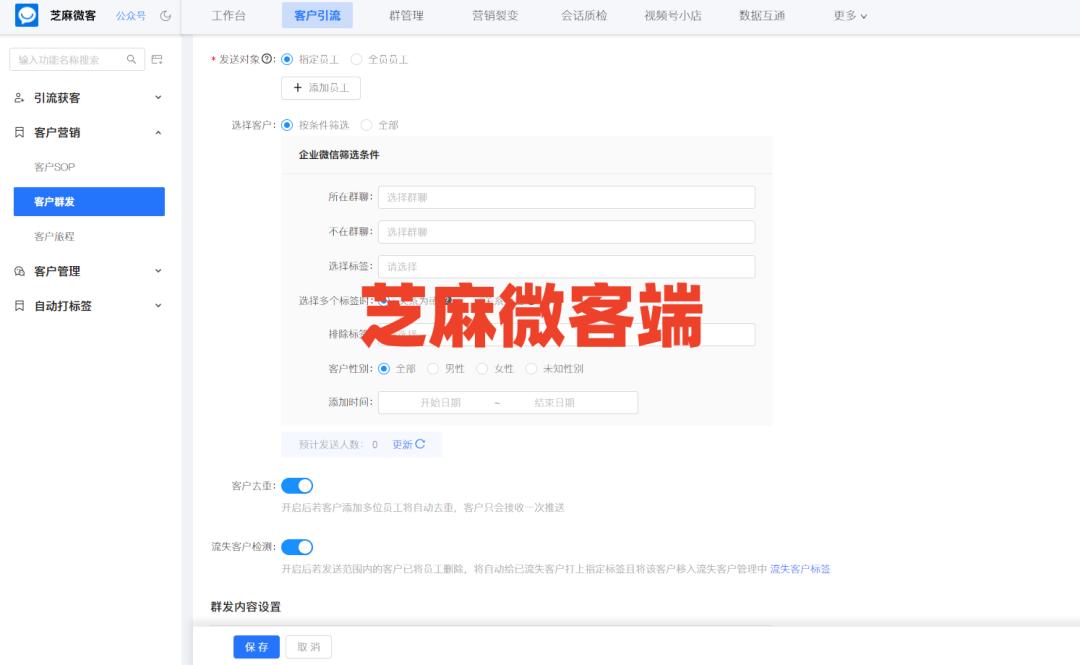The width and height of the screenshot is (1080, 665).
Task: Disable the 客户去重 toggle
Action: [295, 485]
